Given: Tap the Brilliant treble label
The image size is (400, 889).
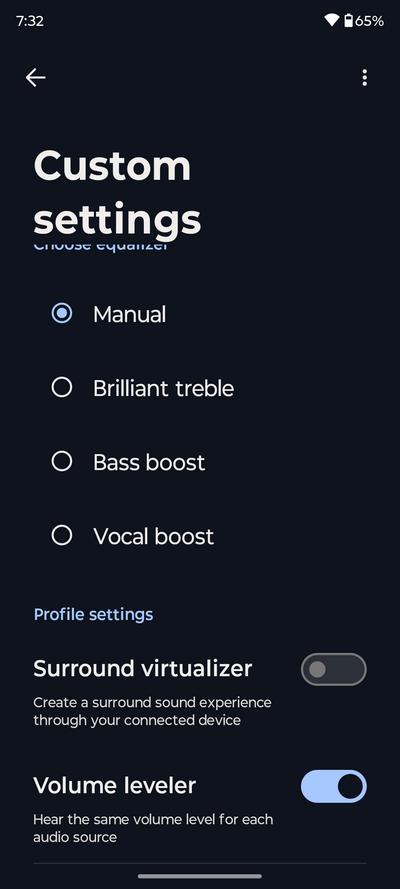Looking at the screenshot, I should click(x=163, y=388).
